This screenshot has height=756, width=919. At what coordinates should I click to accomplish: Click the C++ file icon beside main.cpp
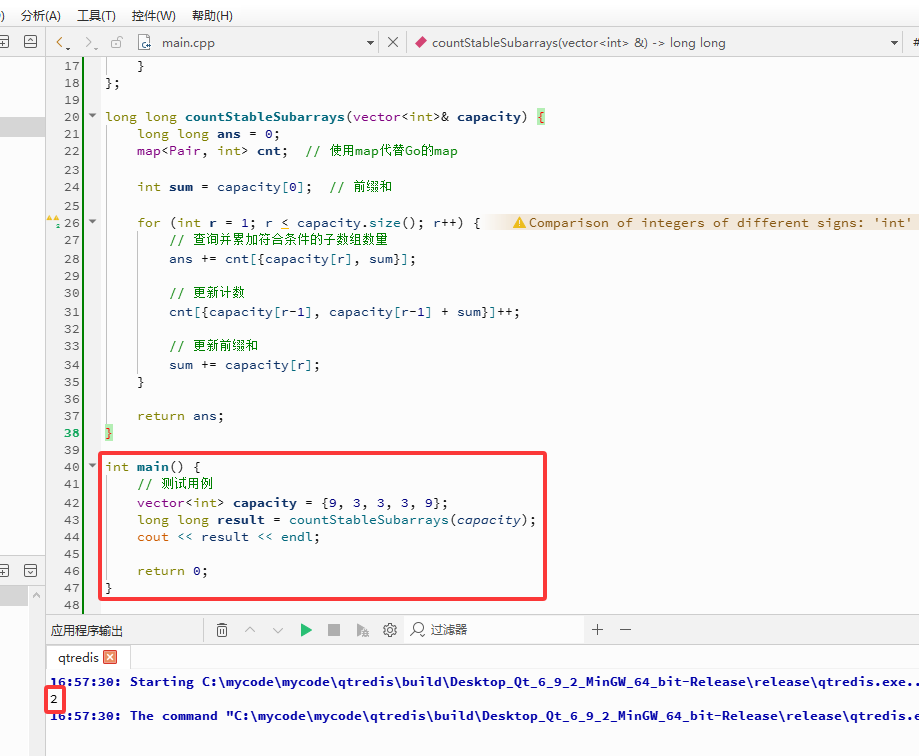pos(144,42)
